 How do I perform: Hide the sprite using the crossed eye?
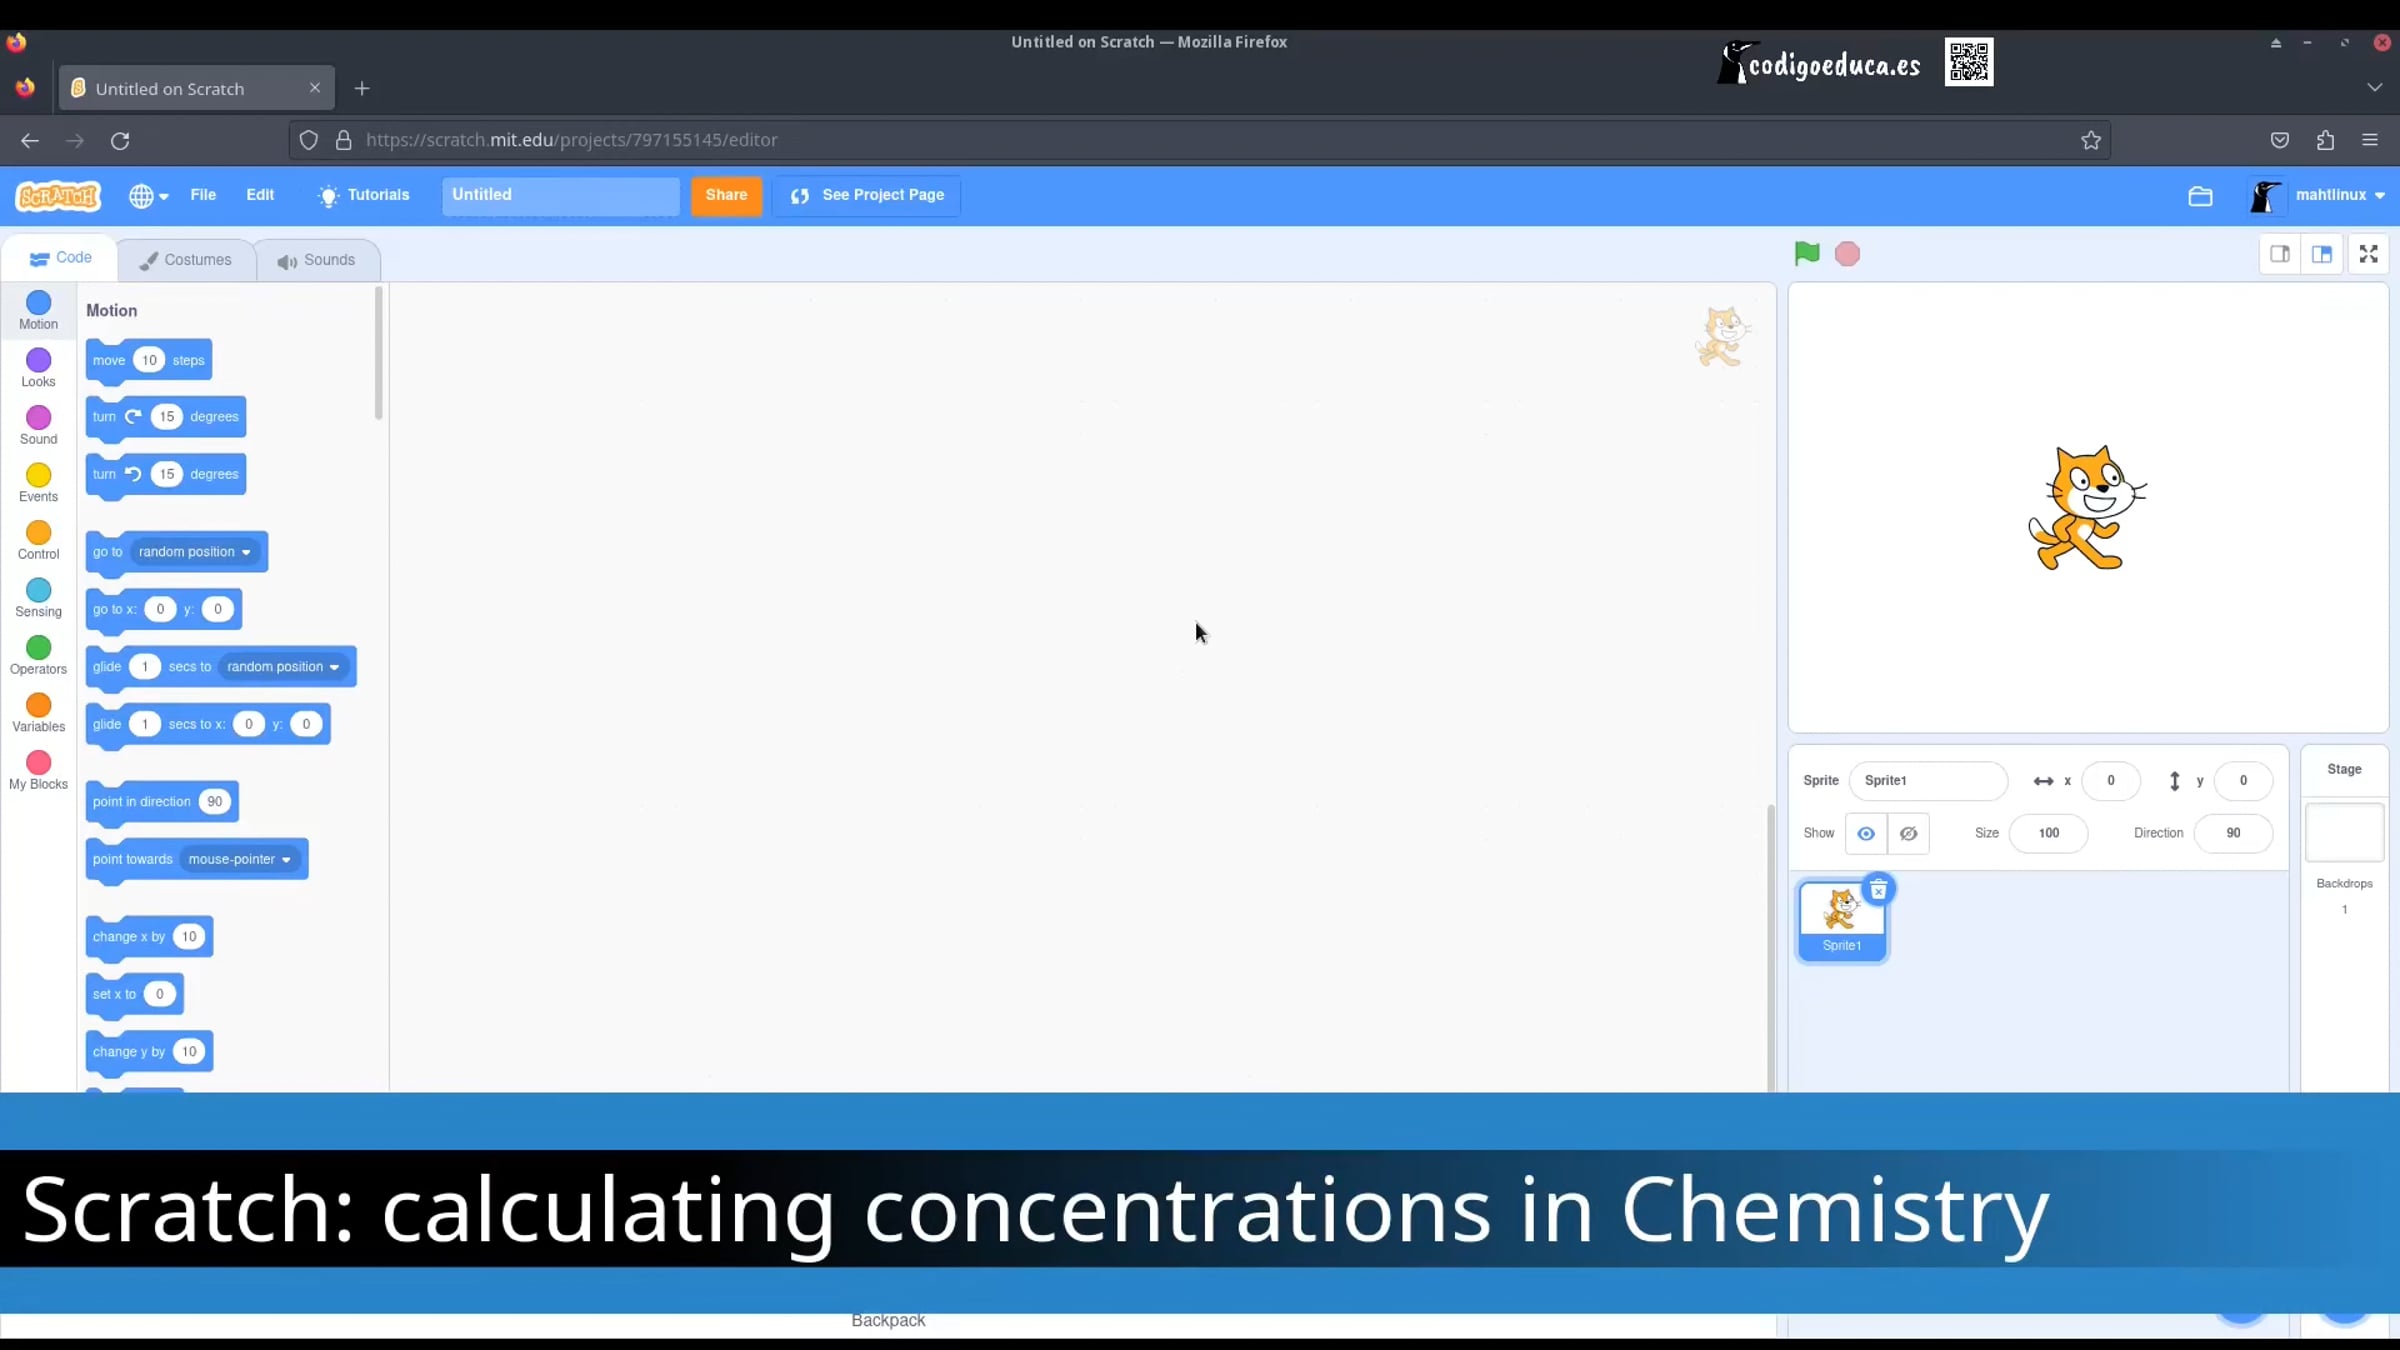1908,833
